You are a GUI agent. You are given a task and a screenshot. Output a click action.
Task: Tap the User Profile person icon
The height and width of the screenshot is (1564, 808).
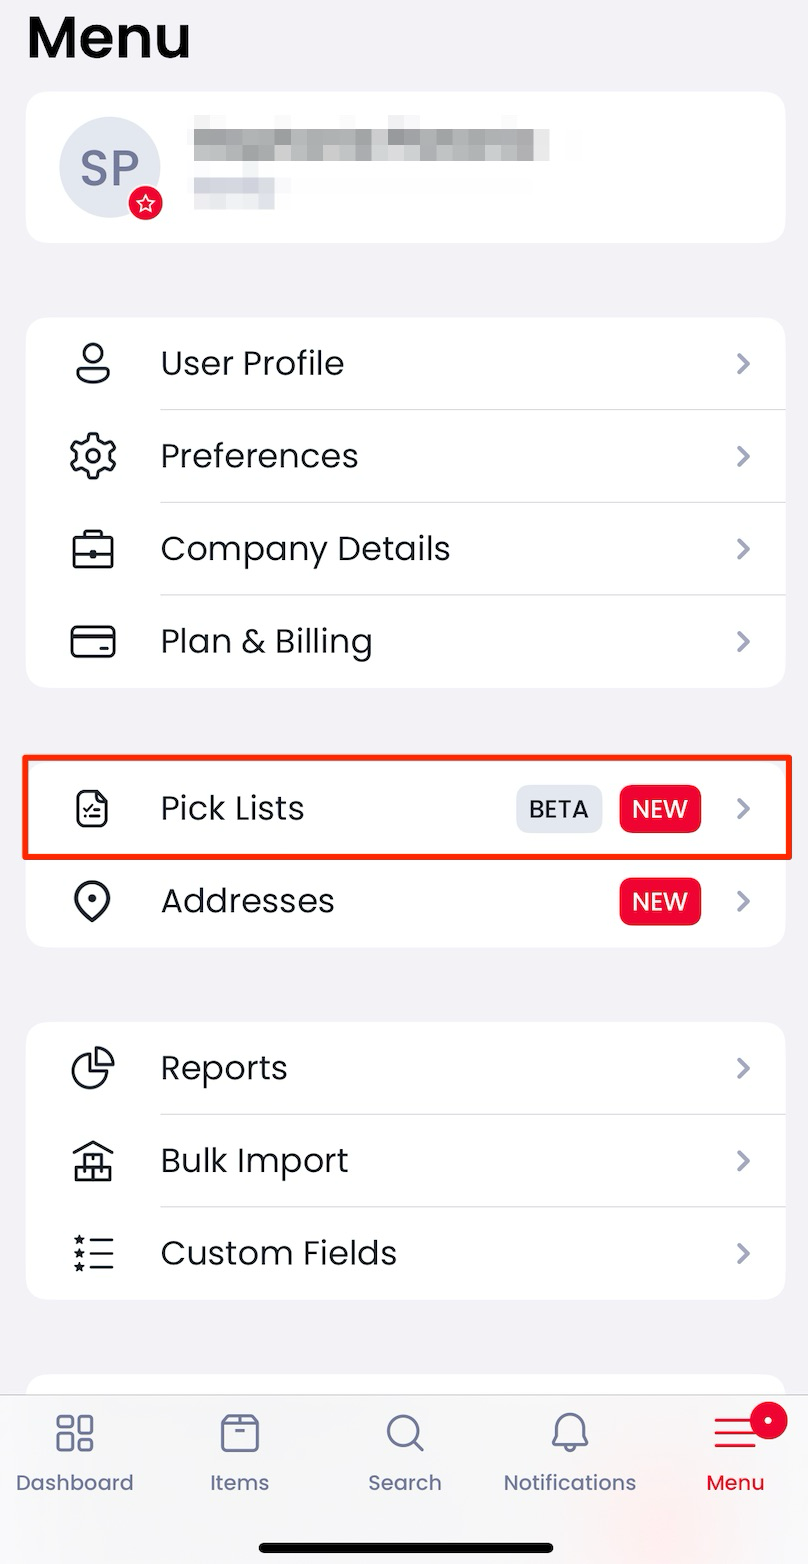coord(93,363)
